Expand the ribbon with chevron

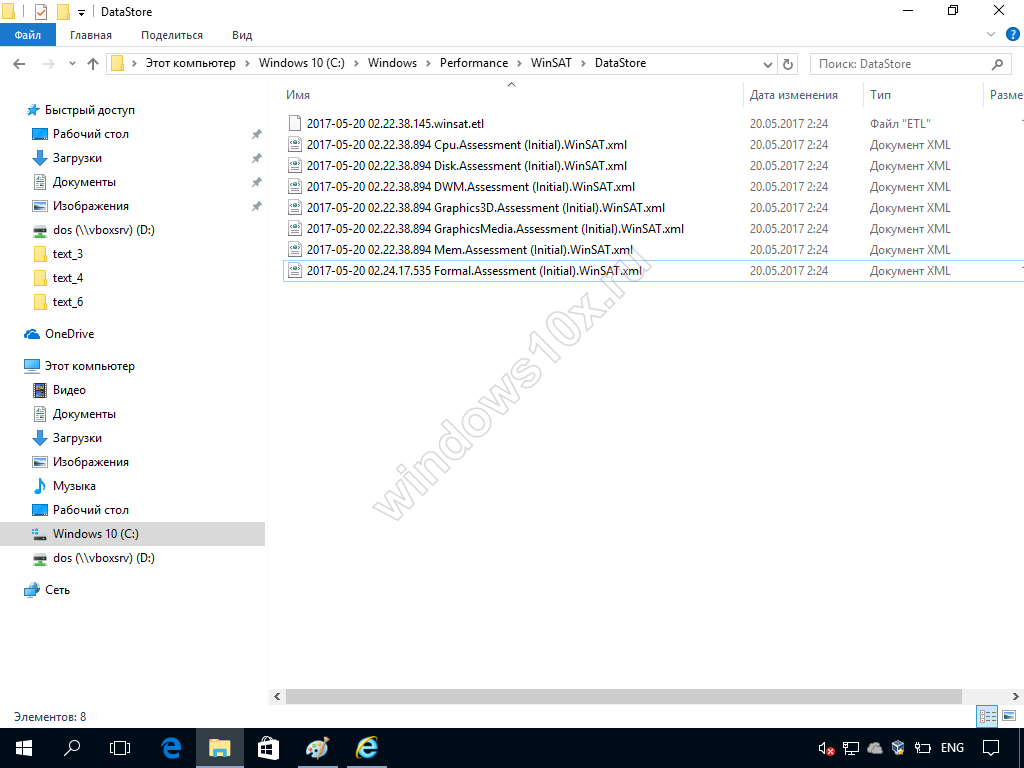[991, 35]
